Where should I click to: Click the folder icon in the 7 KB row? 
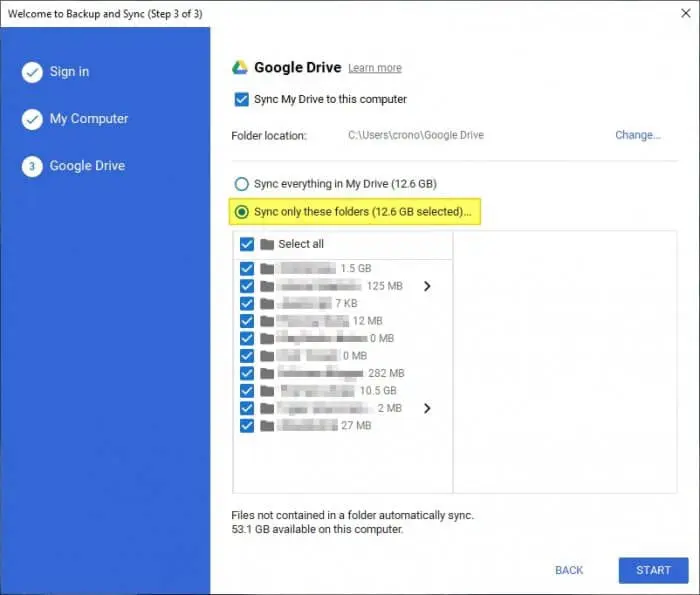pyautogui.click(x=267, y=304)
